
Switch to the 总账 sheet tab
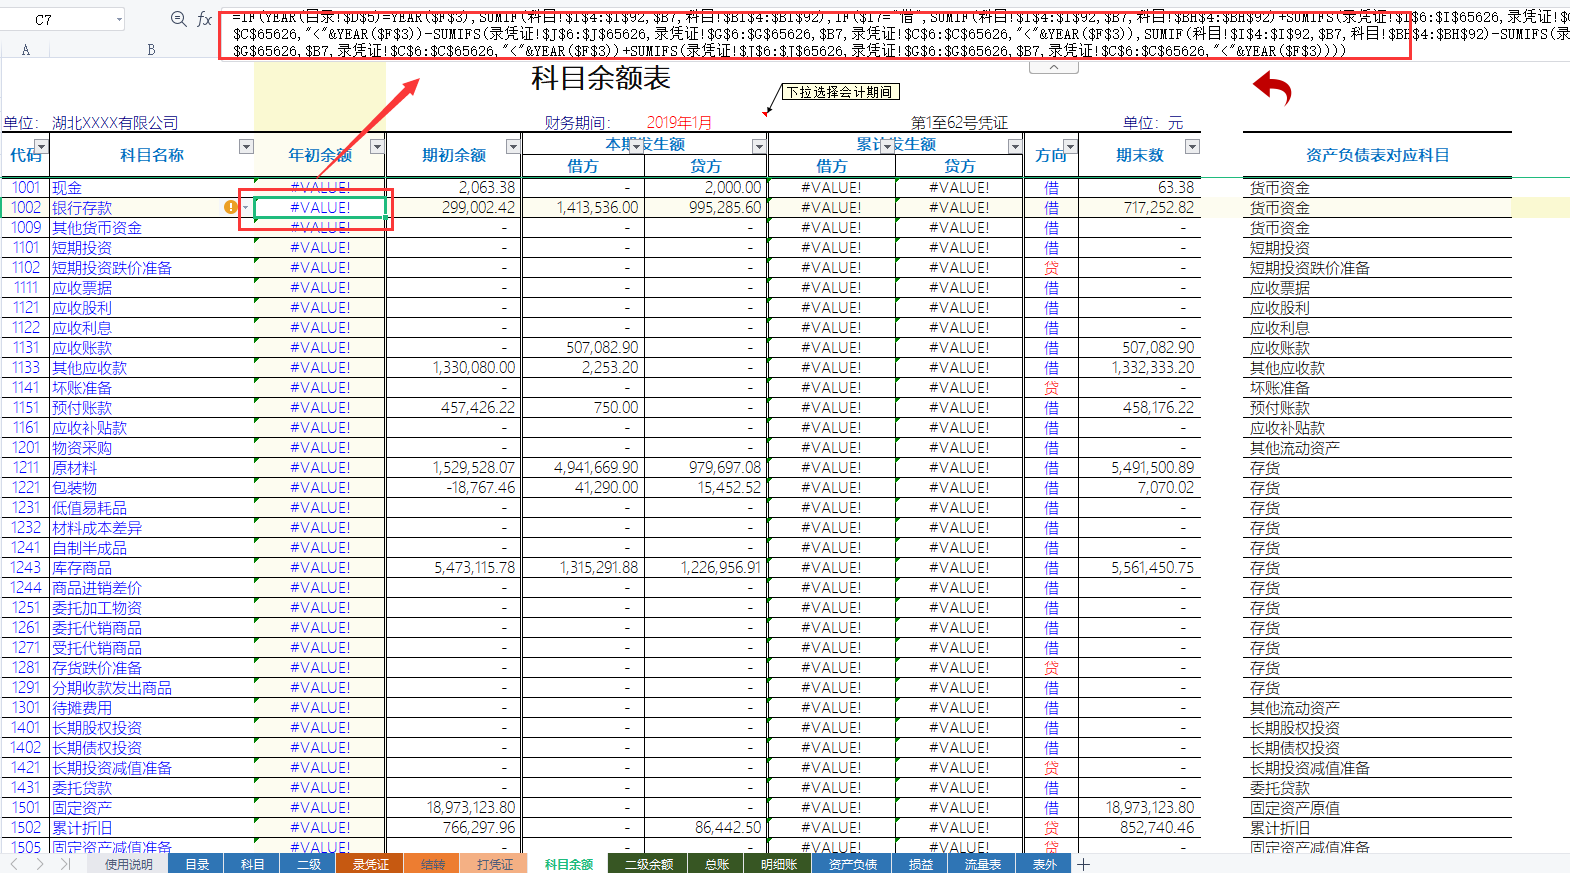click(717, 864)
